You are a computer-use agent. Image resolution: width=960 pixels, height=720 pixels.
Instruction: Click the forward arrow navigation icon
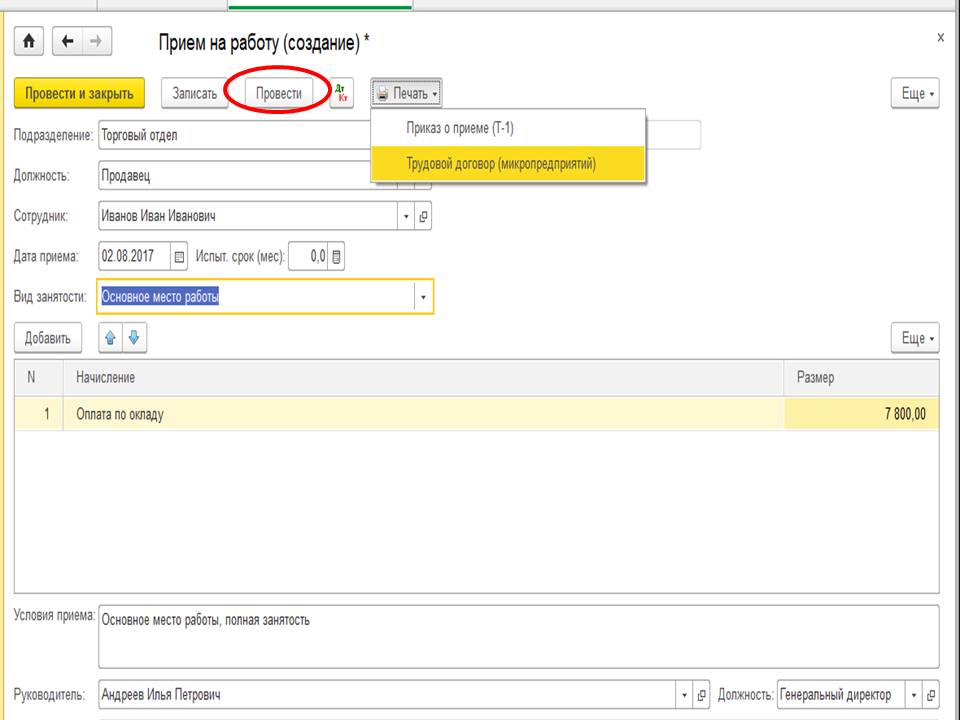point(96,41)
